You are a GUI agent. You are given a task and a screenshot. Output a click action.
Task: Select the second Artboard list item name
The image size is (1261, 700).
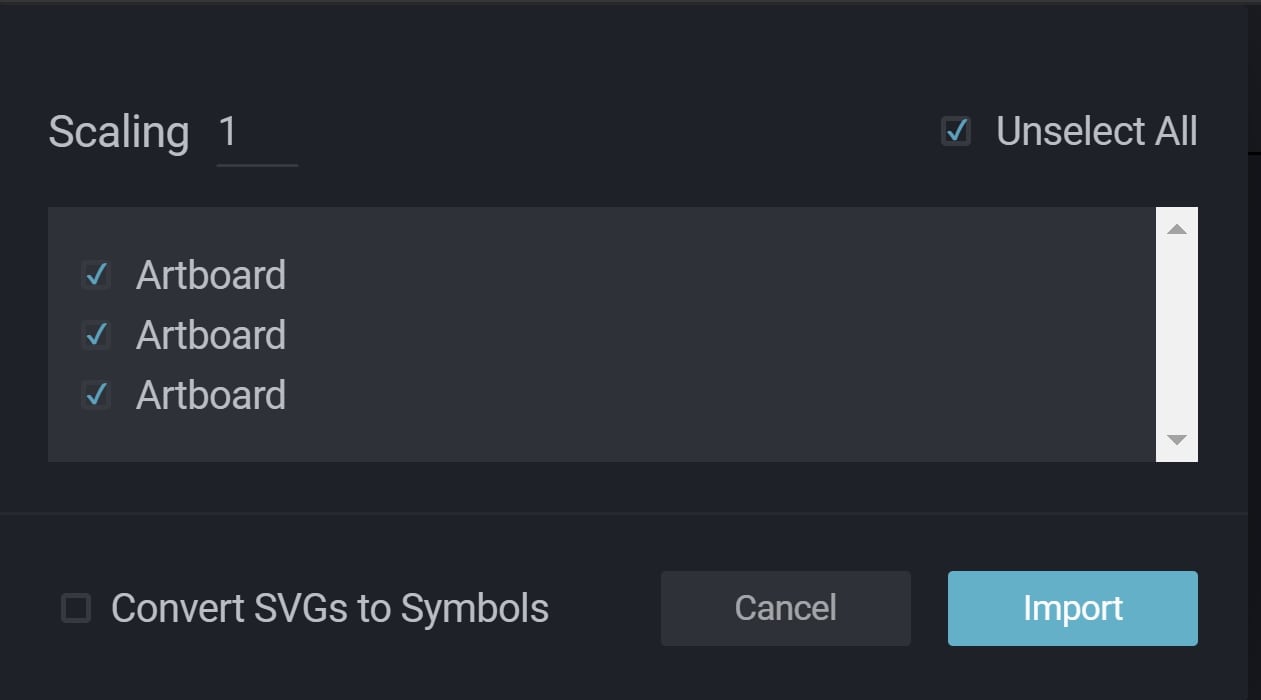211,335
